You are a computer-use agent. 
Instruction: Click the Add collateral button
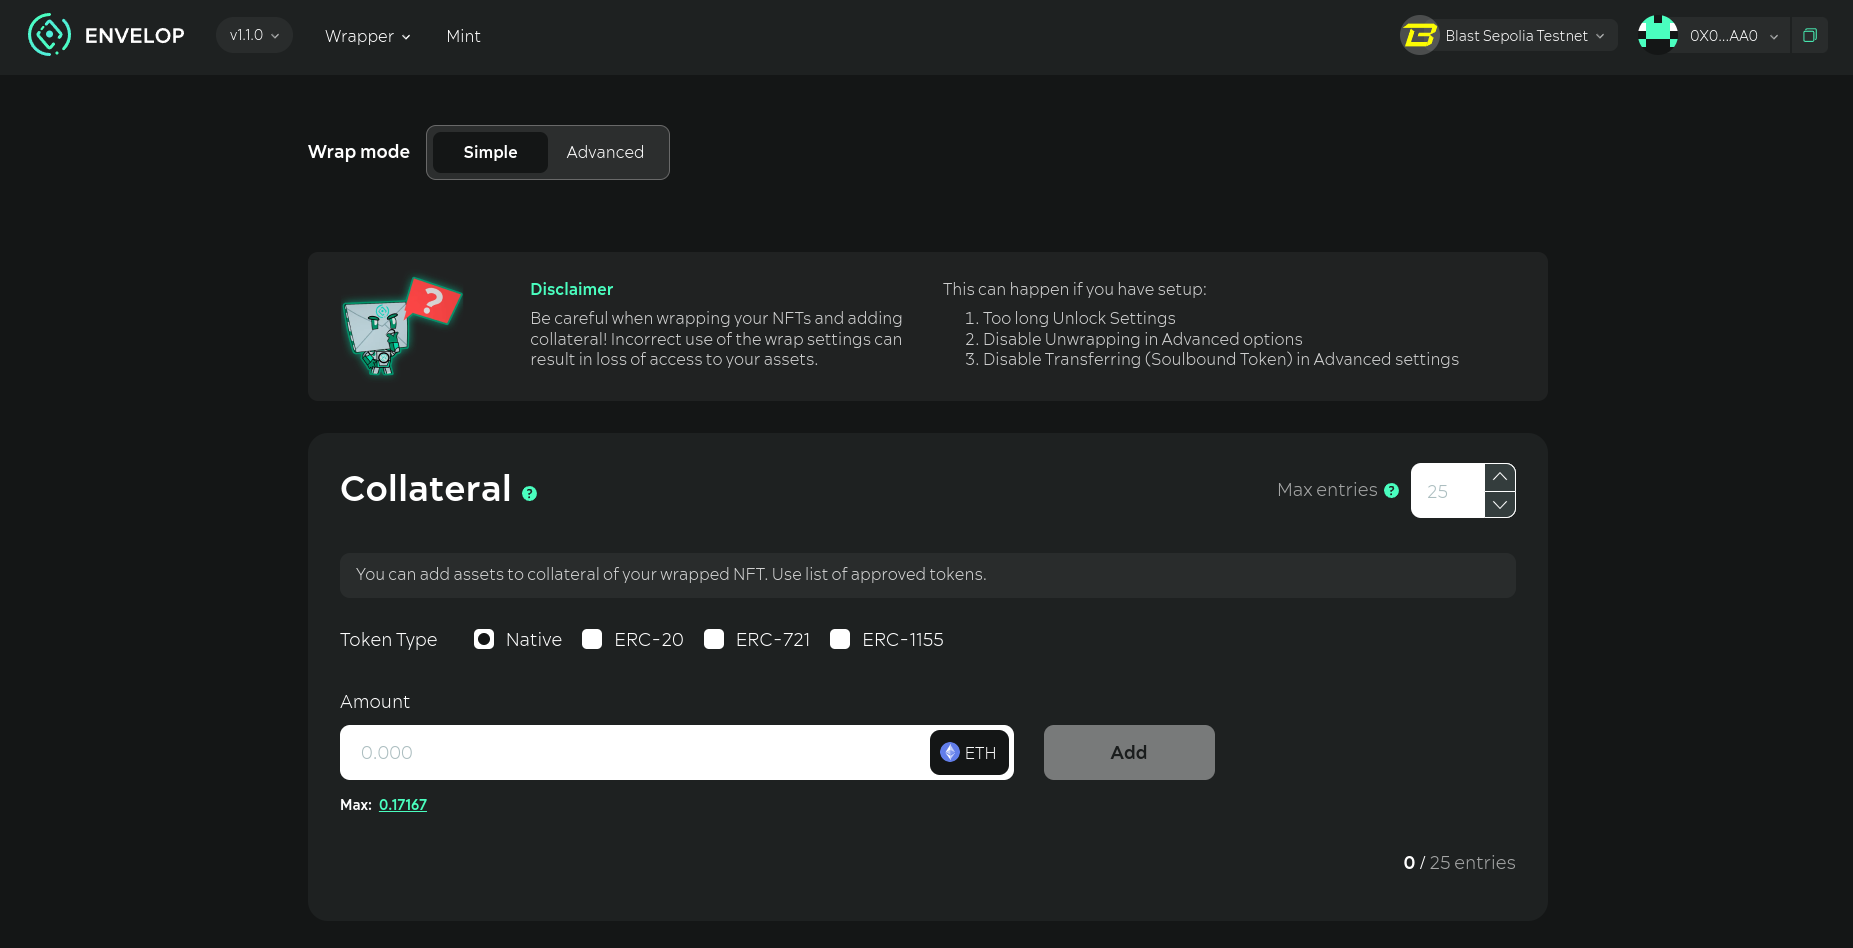click(1129, 752)
